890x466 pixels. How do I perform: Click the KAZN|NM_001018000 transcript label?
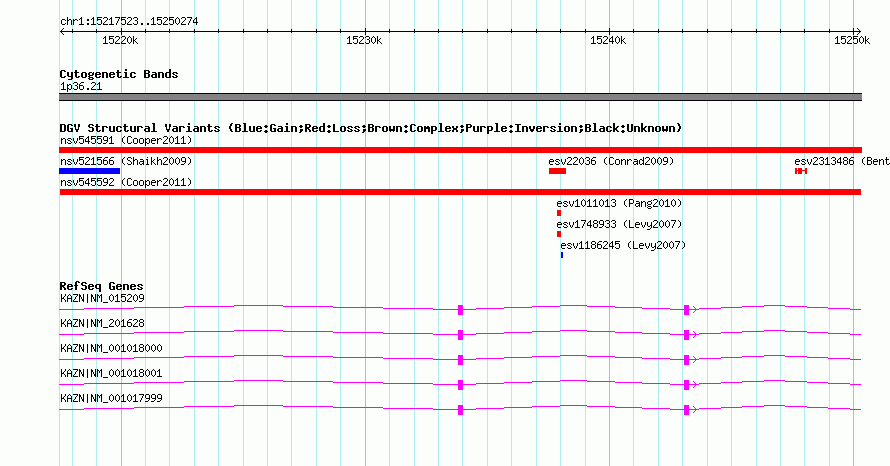(x=111, y=349)
